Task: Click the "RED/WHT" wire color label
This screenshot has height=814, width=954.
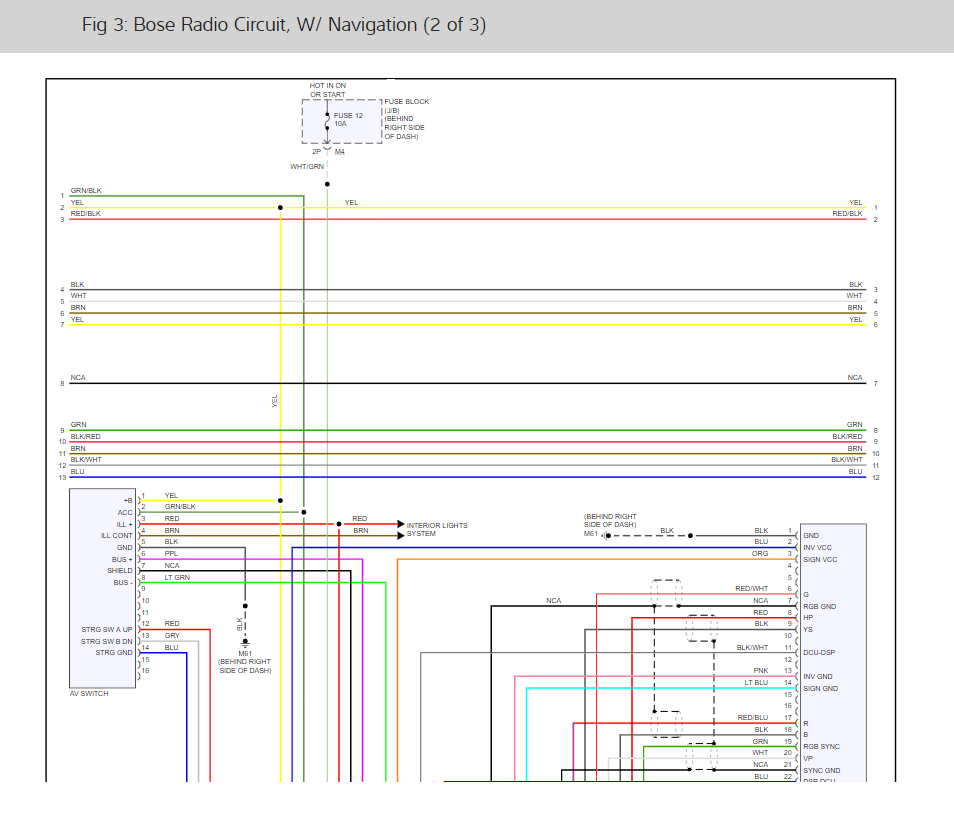Action: 751,589
